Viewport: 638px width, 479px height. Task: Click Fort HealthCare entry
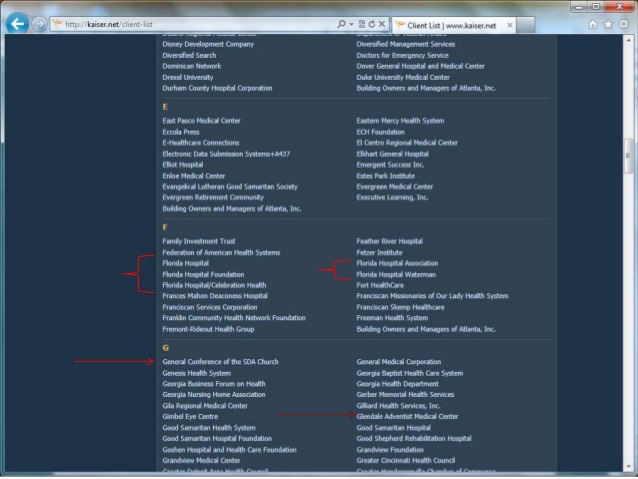point(380,285)
